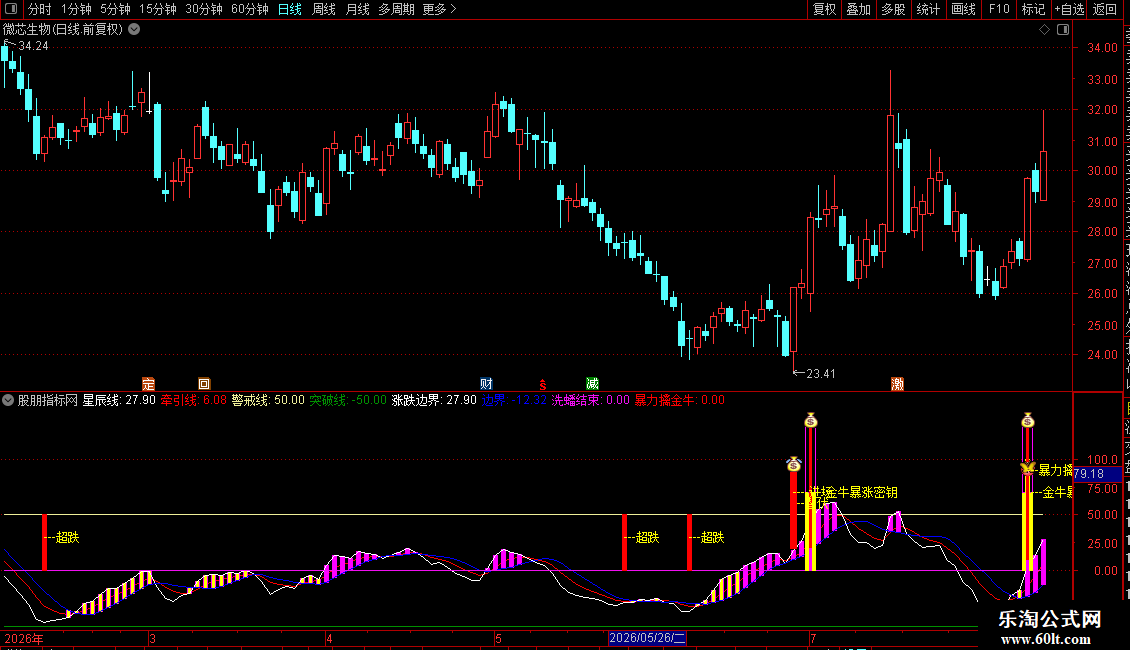Open the 财 financial event marker
Screen dimensions: 1130x650
486,384
